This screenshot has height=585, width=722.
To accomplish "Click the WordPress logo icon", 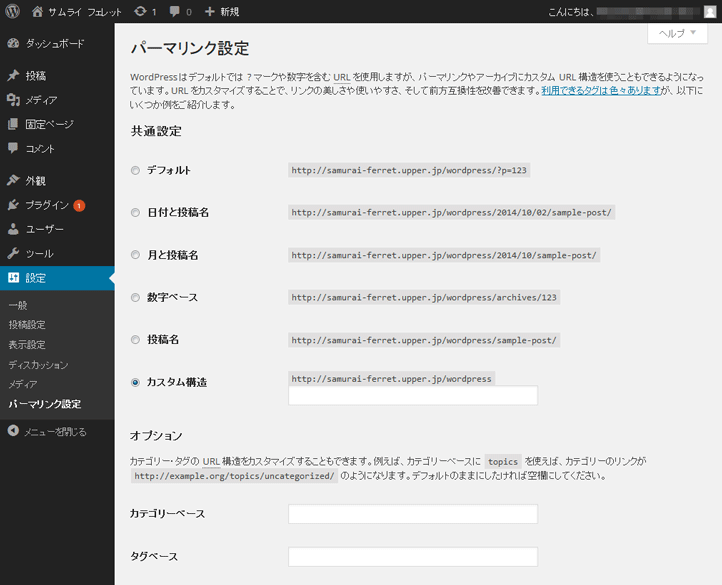I will pos(12,12).
